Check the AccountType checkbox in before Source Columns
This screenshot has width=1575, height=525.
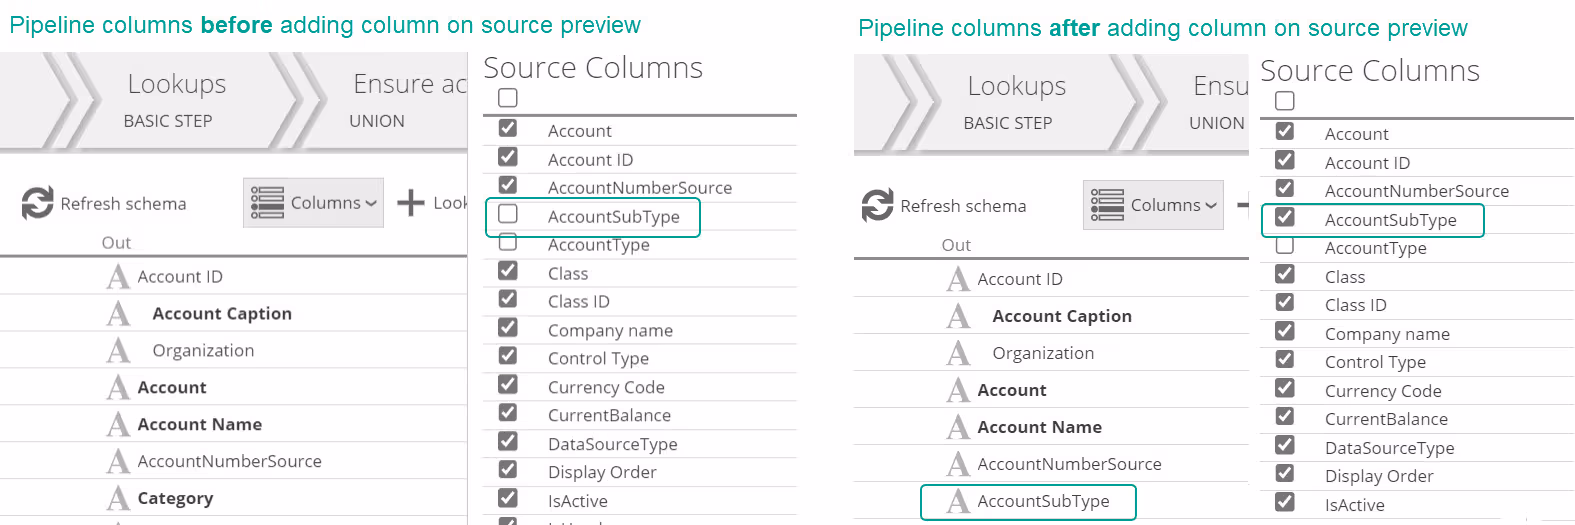pyautogui.click(x=508, y=242)
